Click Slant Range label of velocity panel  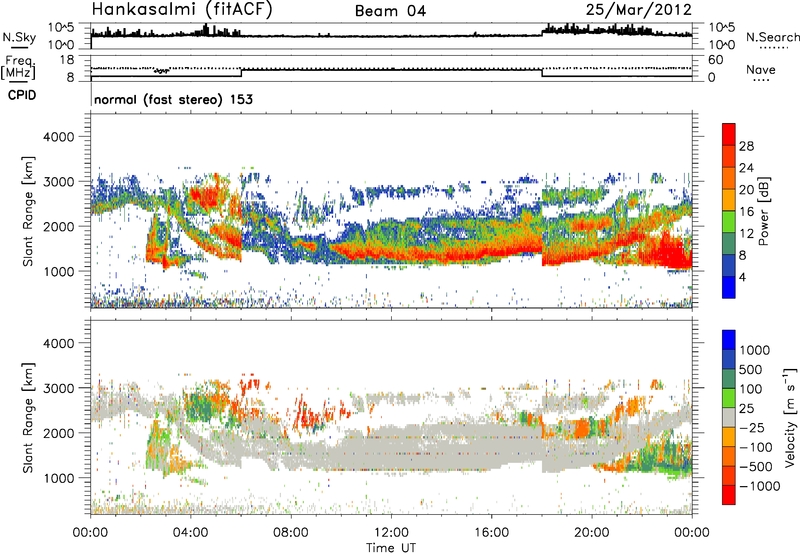(28, 418)
